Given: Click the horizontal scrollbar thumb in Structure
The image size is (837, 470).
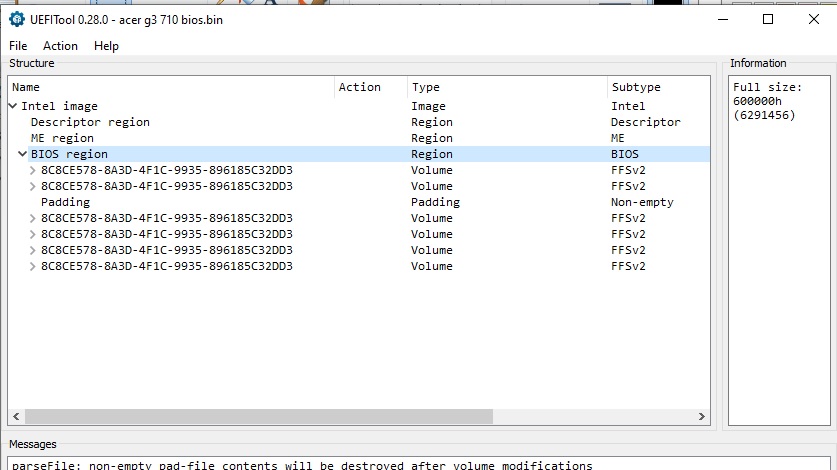Looking at the screenshot, I should [x=258, y=416].
